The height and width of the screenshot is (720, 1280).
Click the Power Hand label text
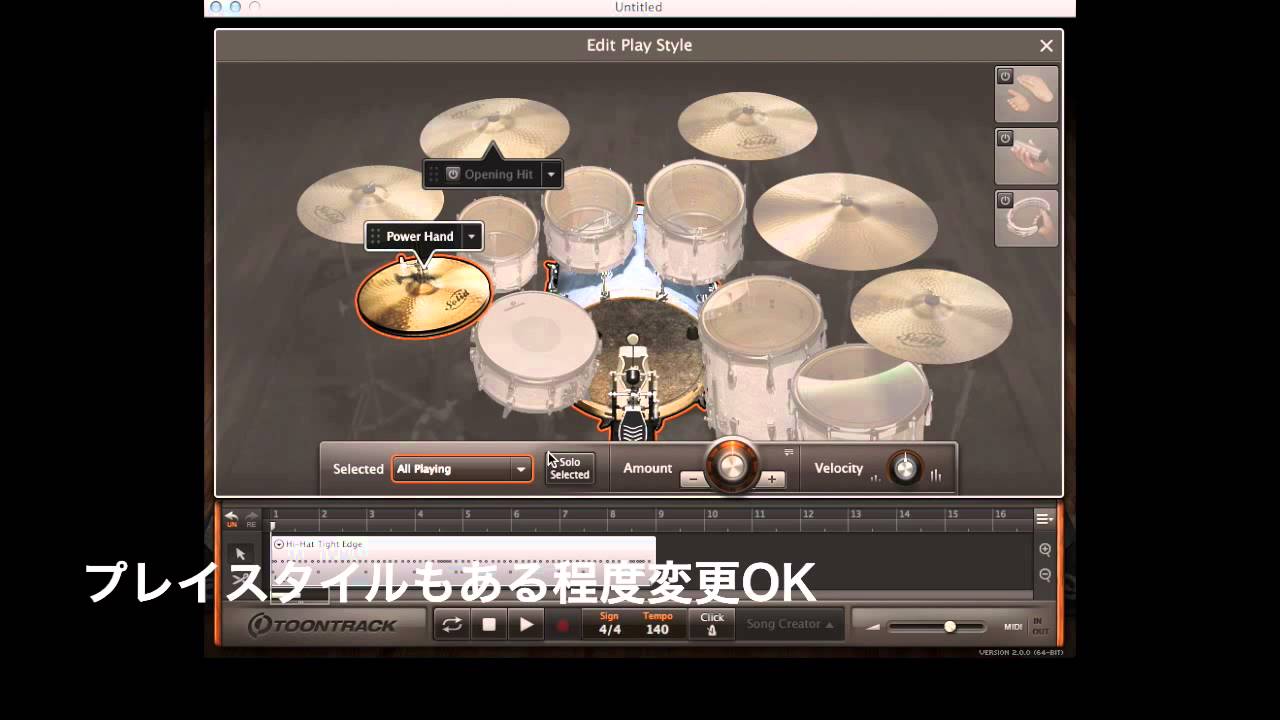pyautogui.click(x=420, y=236)
